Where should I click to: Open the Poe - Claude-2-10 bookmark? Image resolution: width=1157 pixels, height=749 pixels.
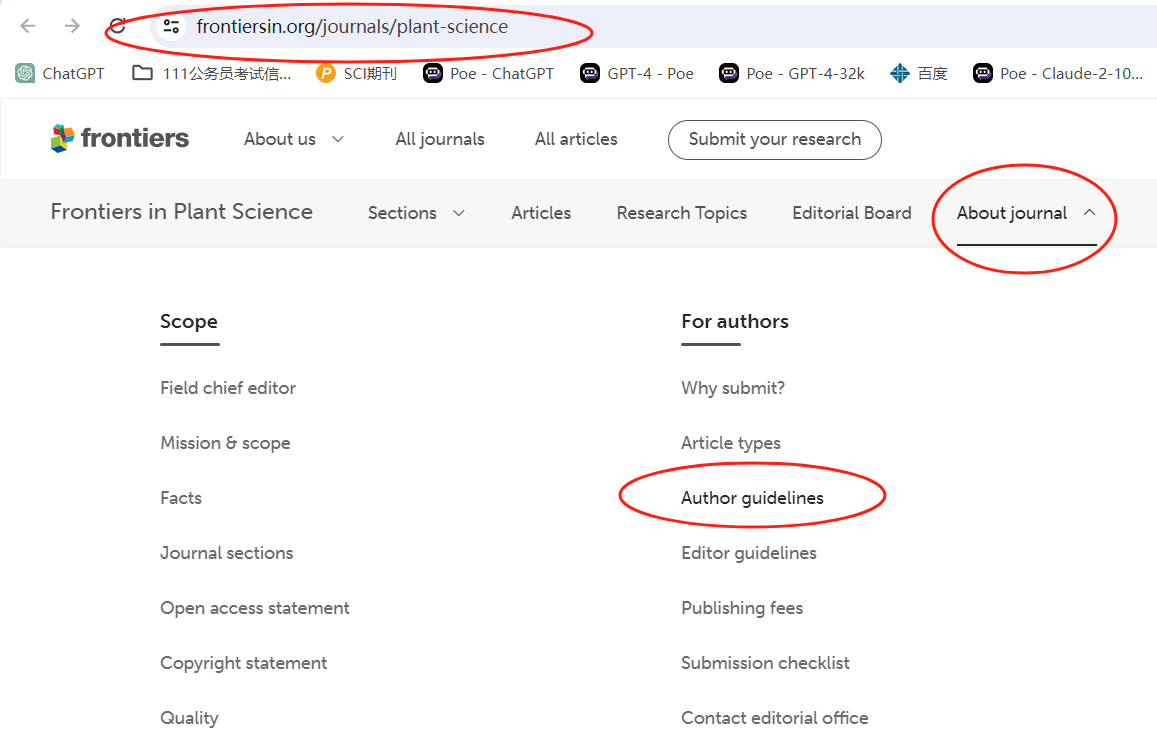[1058, 73]
